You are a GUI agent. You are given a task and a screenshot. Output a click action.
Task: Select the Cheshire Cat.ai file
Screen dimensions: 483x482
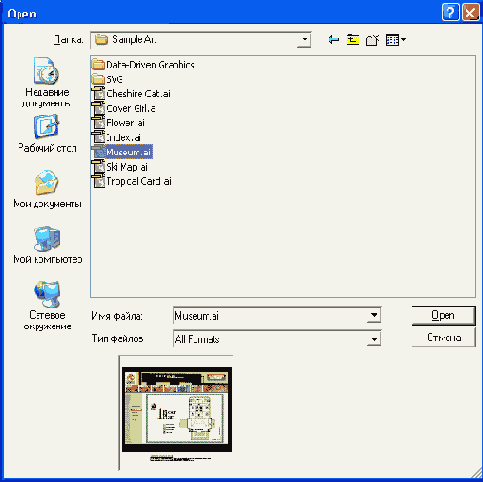coord(131,94)
